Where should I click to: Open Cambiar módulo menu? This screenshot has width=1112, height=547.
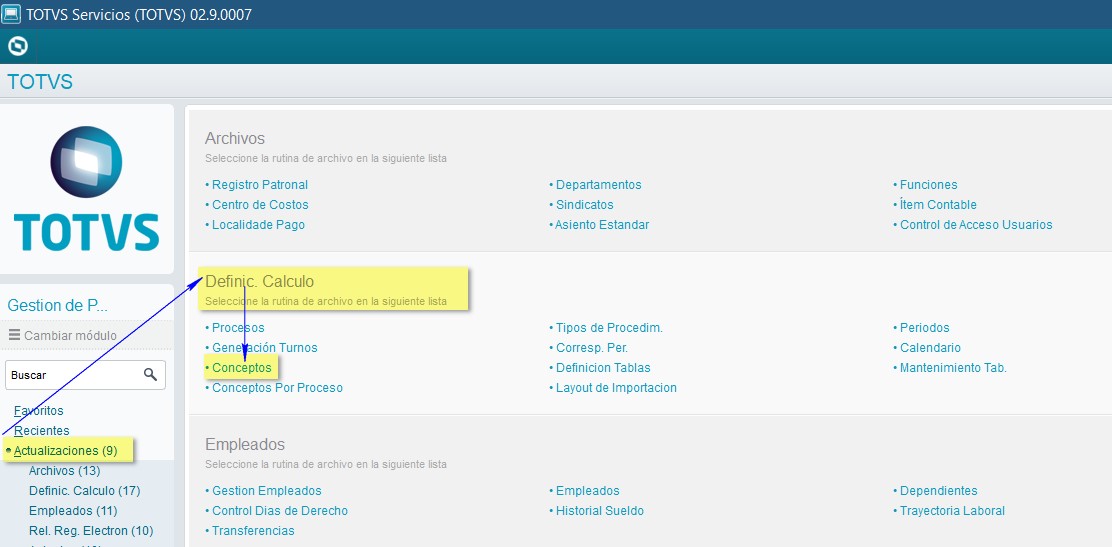[x=70, y=336]
